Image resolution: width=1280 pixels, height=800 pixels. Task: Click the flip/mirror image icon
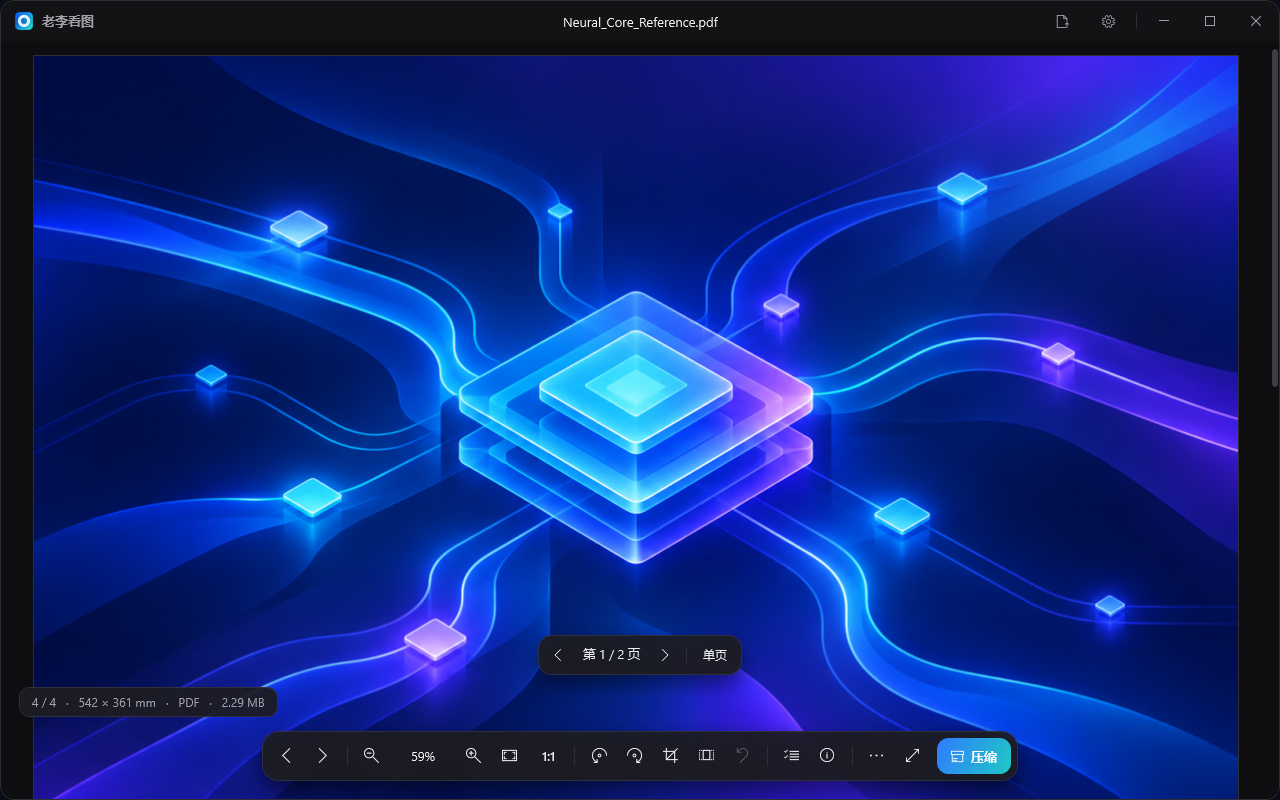pyautogui.click(x=706, y=756)
